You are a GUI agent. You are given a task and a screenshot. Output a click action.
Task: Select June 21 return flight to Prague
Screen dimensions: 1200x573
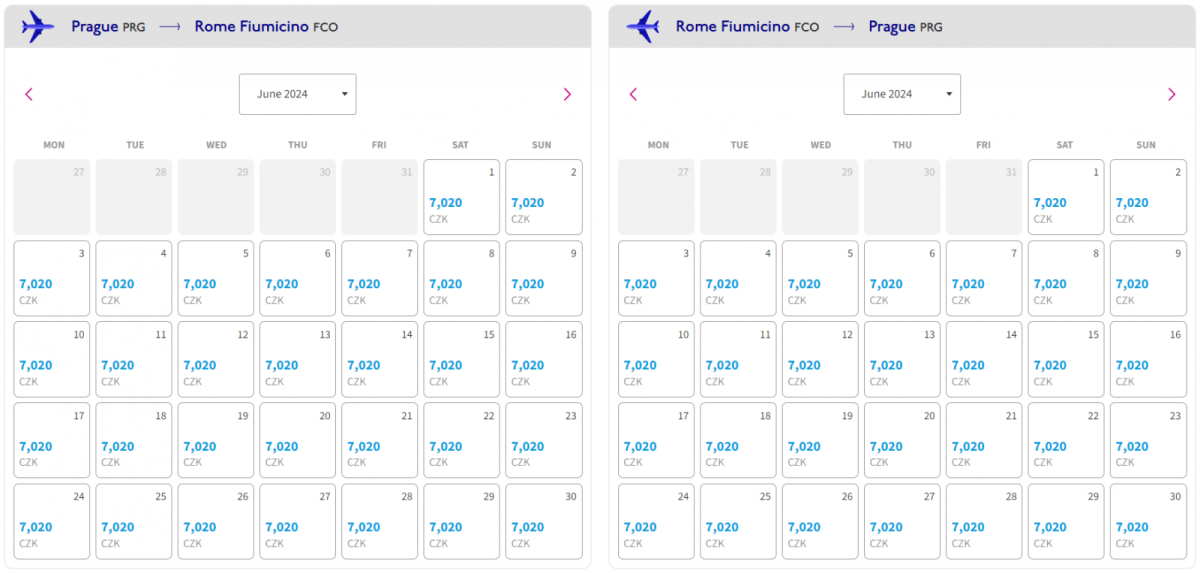pos(983,440)
